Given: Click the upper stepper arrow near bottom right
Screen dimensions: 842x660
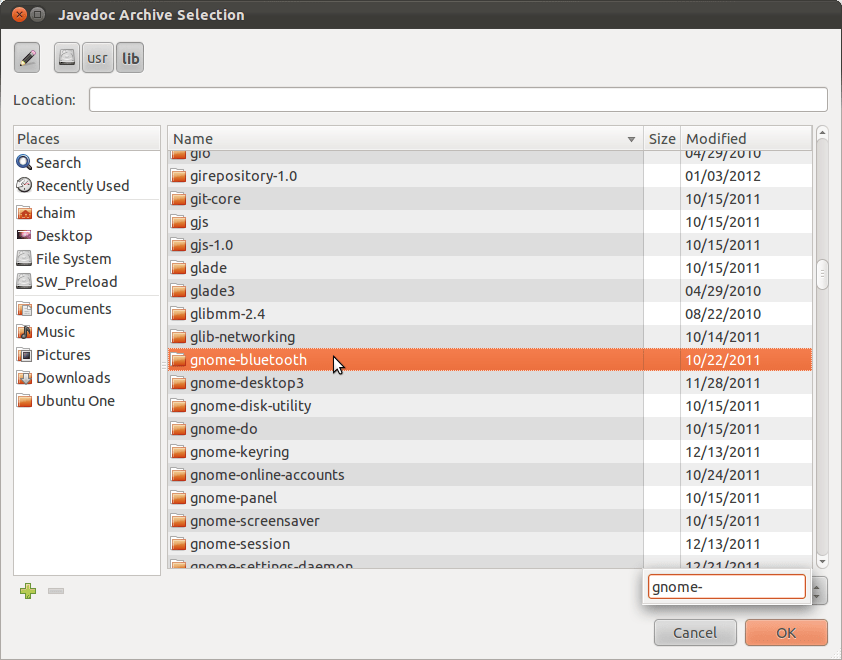Looking at the screenshot, I should (816, 587).
